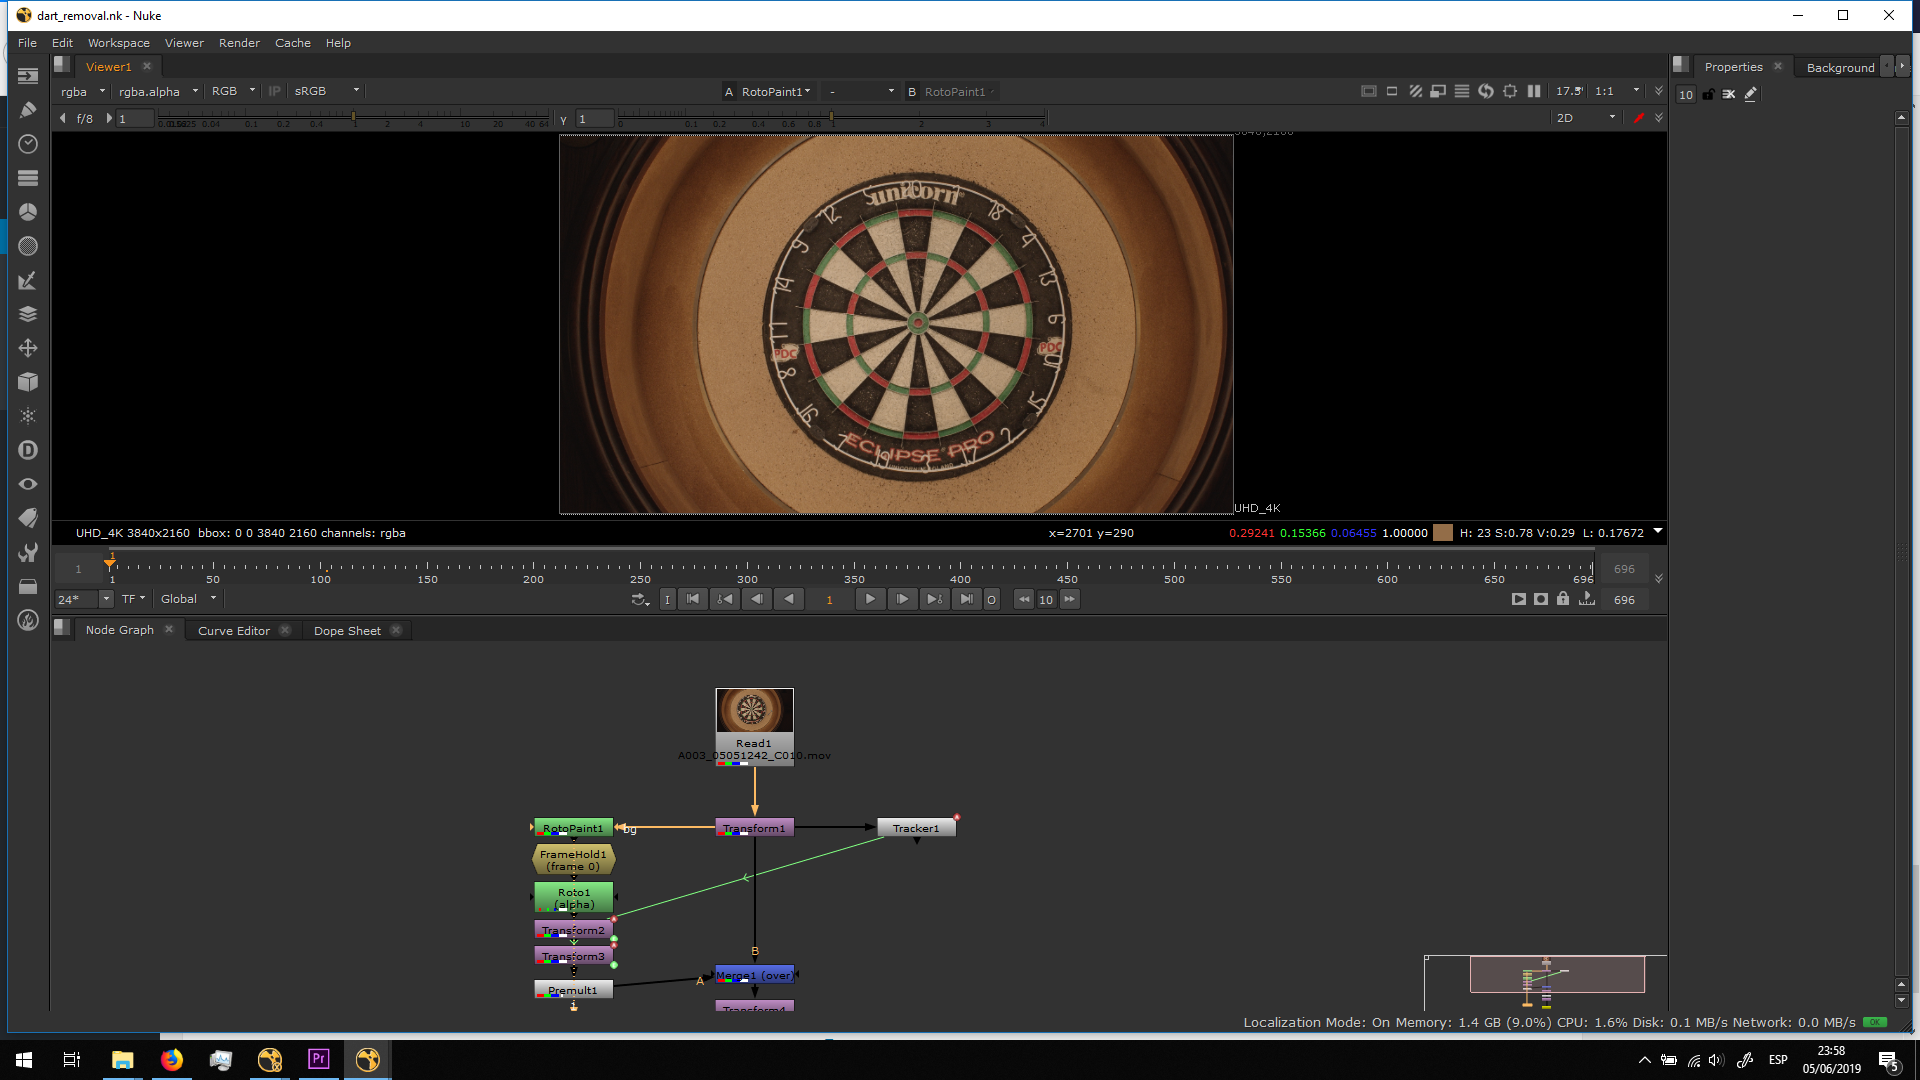Screen dimensions: 1920x1080
Task: Expand the rgba.alpha channel dropdown
Action: pyautogui.click(x=158, y=91)
